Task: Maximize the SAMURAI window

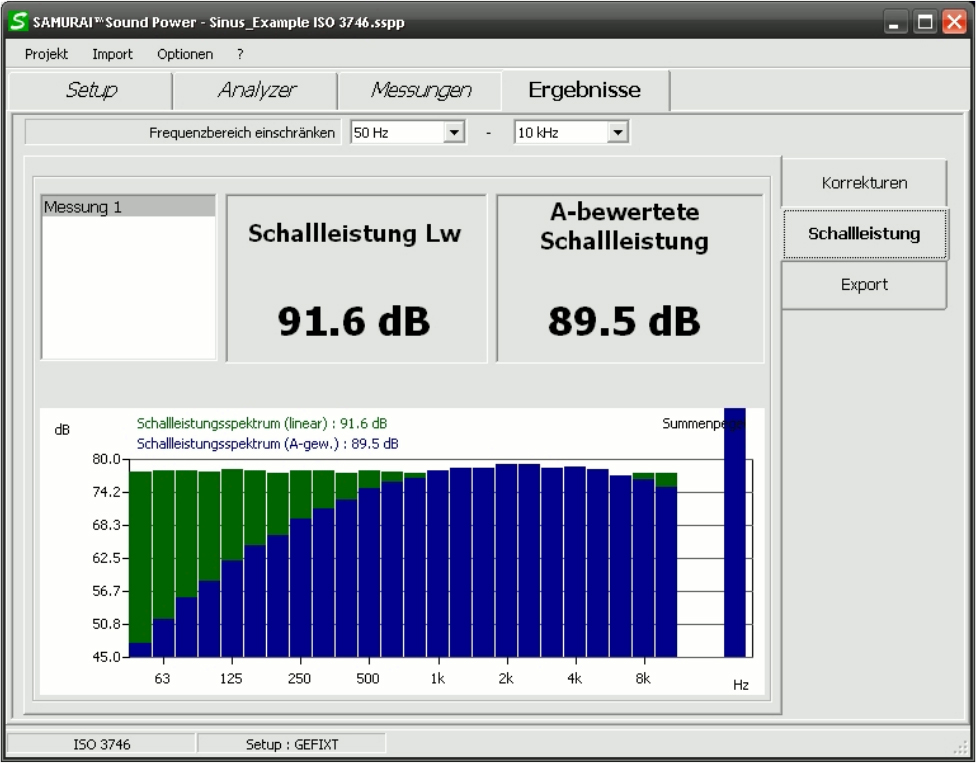Action: tap(926, 22)
